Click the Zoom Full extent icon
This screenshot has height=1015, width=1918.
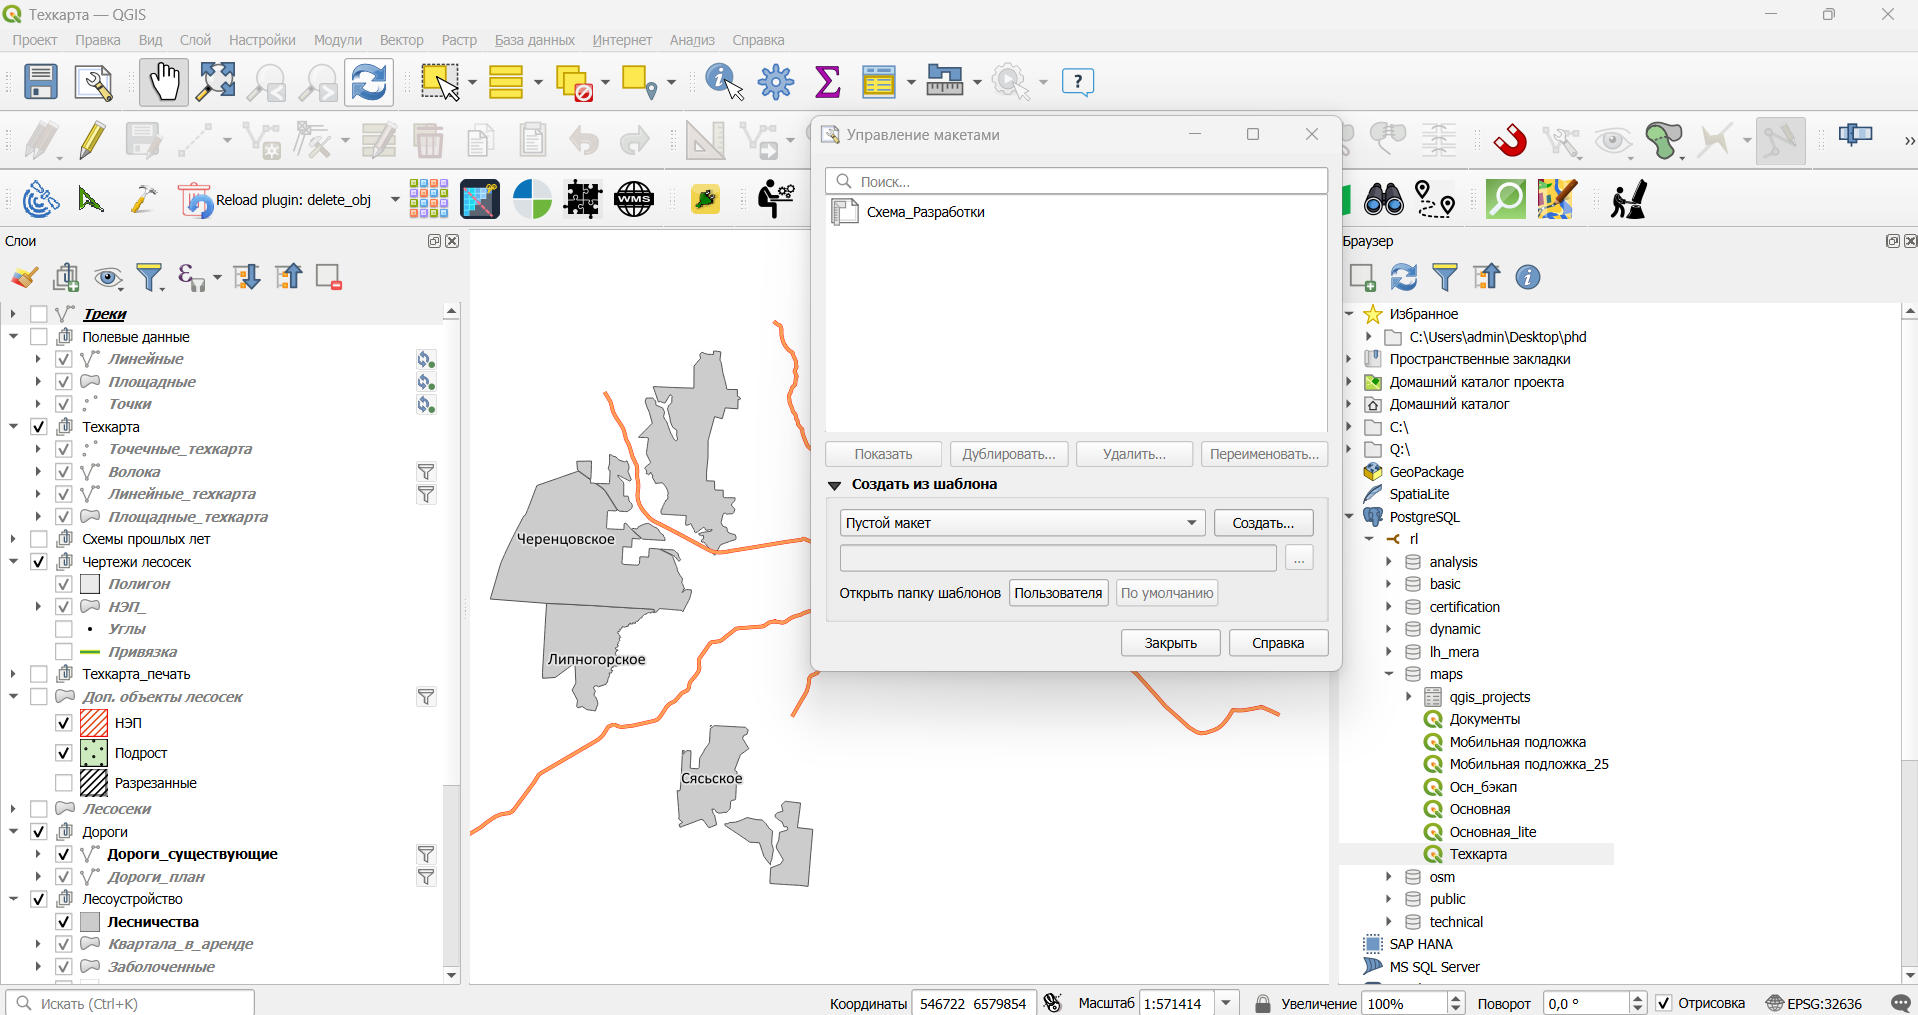[216, 82]
